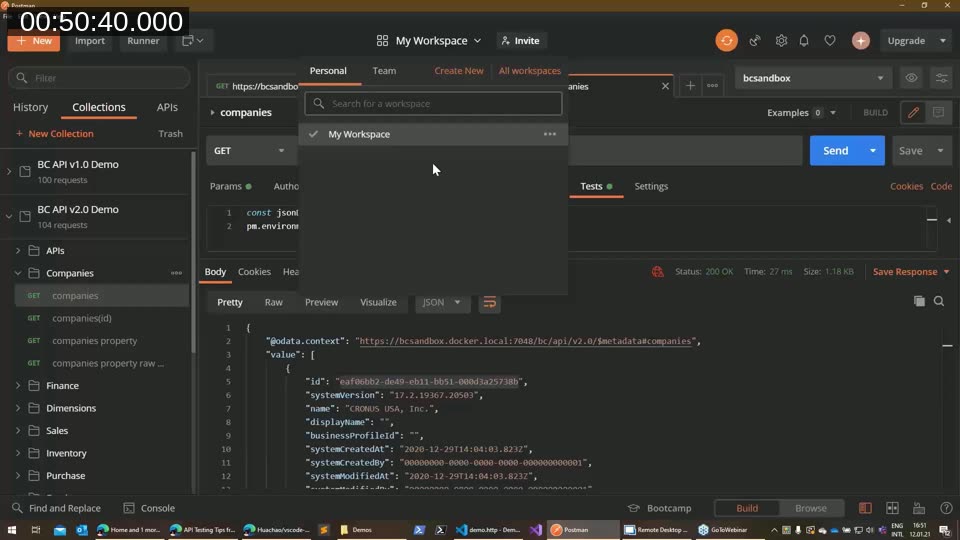Switch response view to Visualize
The height and width of the screenshot is (540, 960).
(378, 302)
